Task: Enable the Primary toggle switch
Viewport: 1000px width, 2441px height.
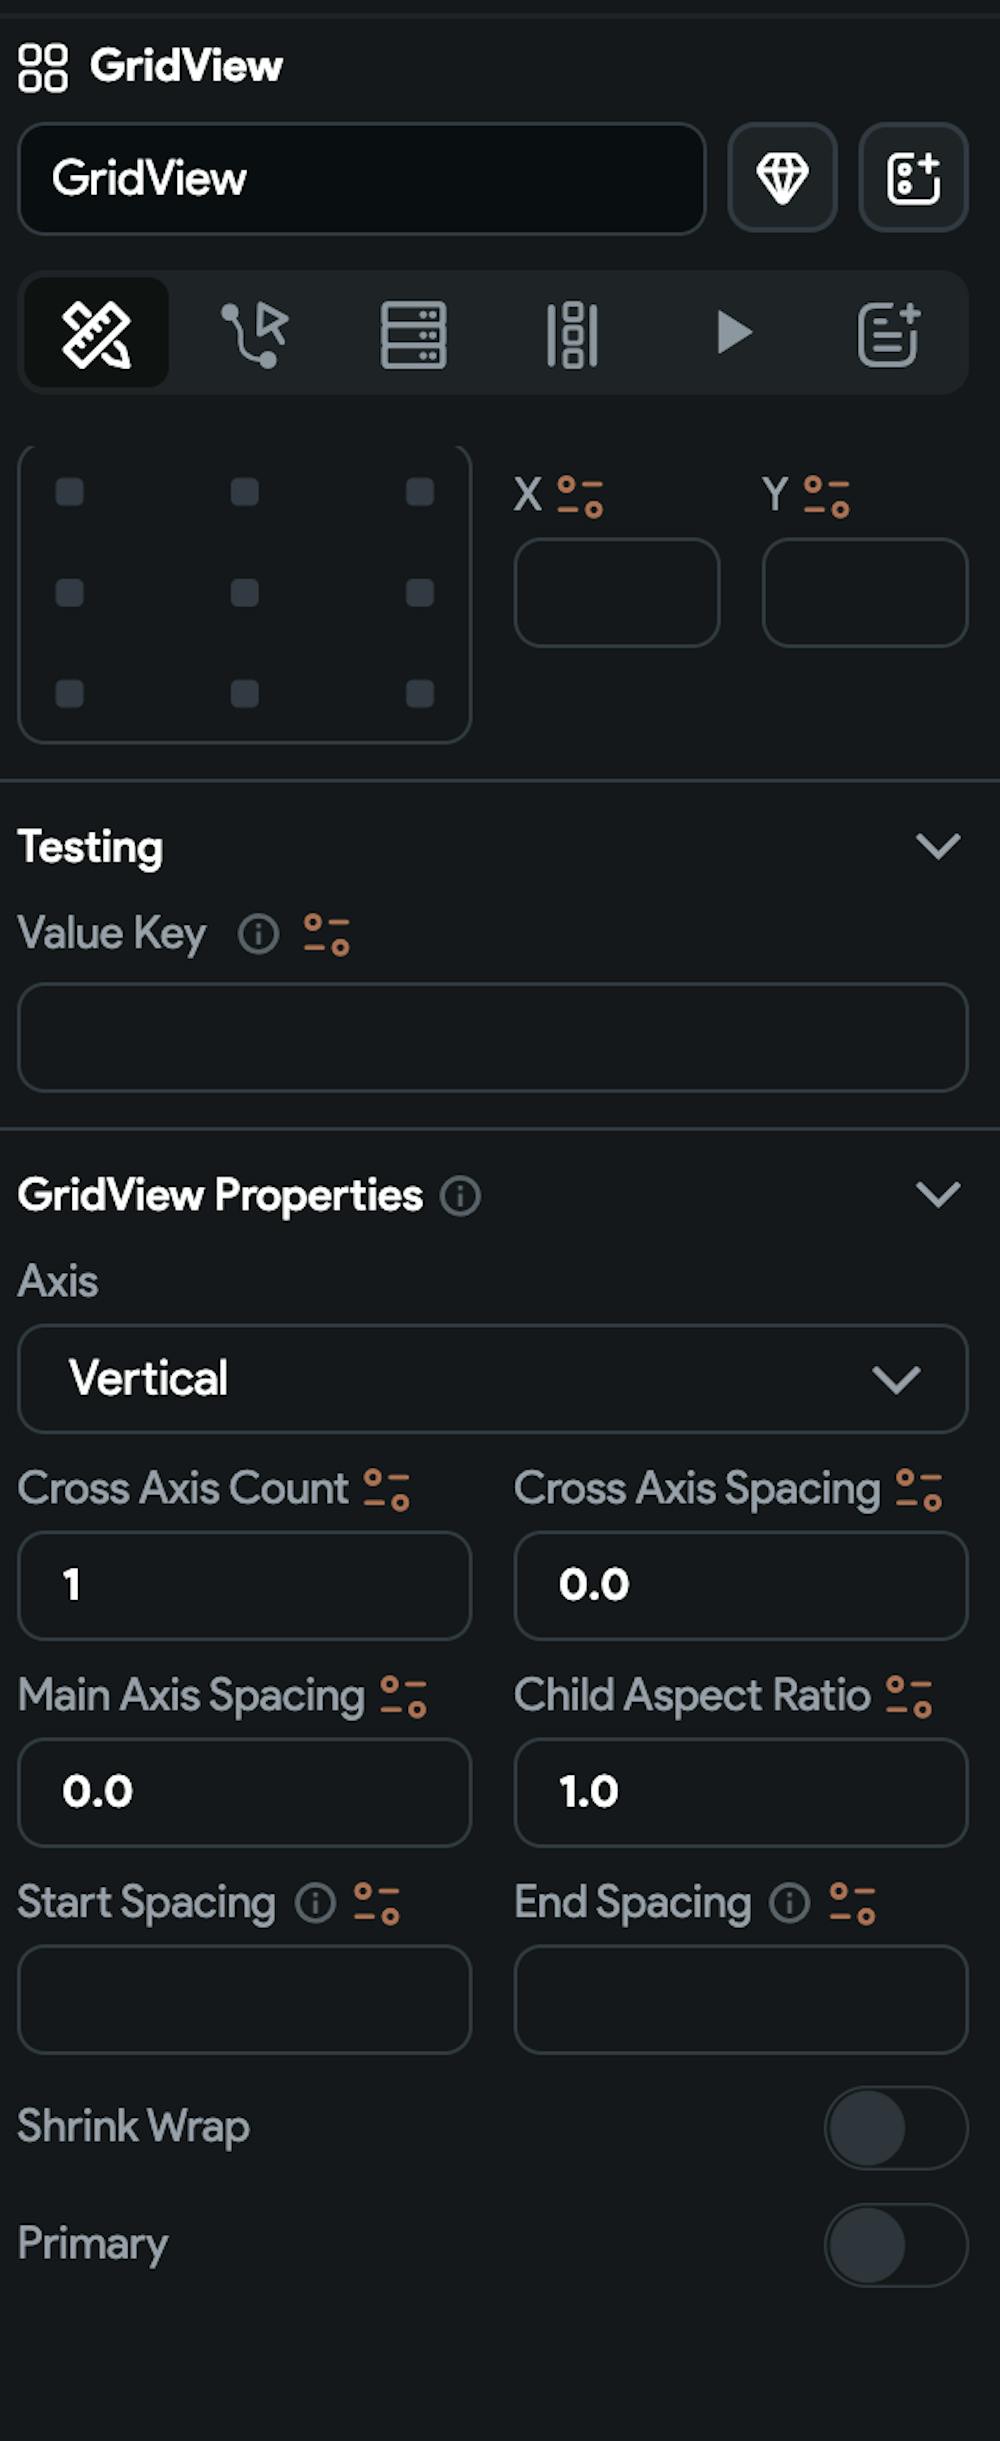Action: click(895, 2244)
